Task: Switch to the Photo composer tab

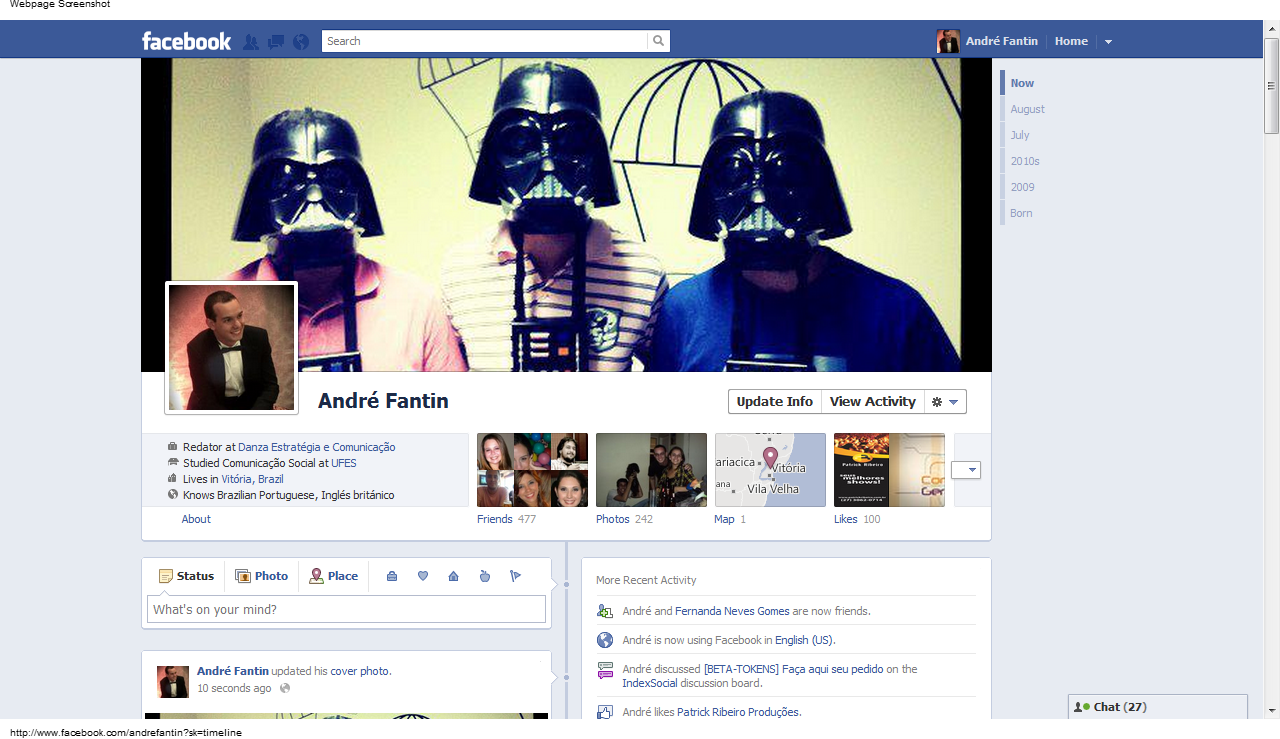Action: click(x=261, y=576)
